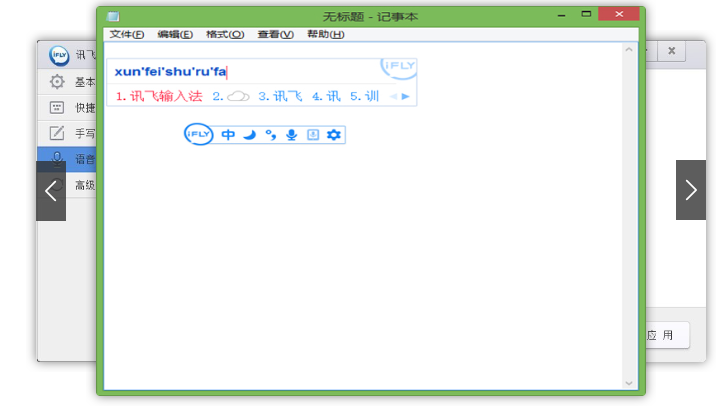Image resolution: width=724 pixels, height=406 pixels.
Task: Switch the punctuation mode icon on iFLY toolbar
Action: (x=271, y=135)
